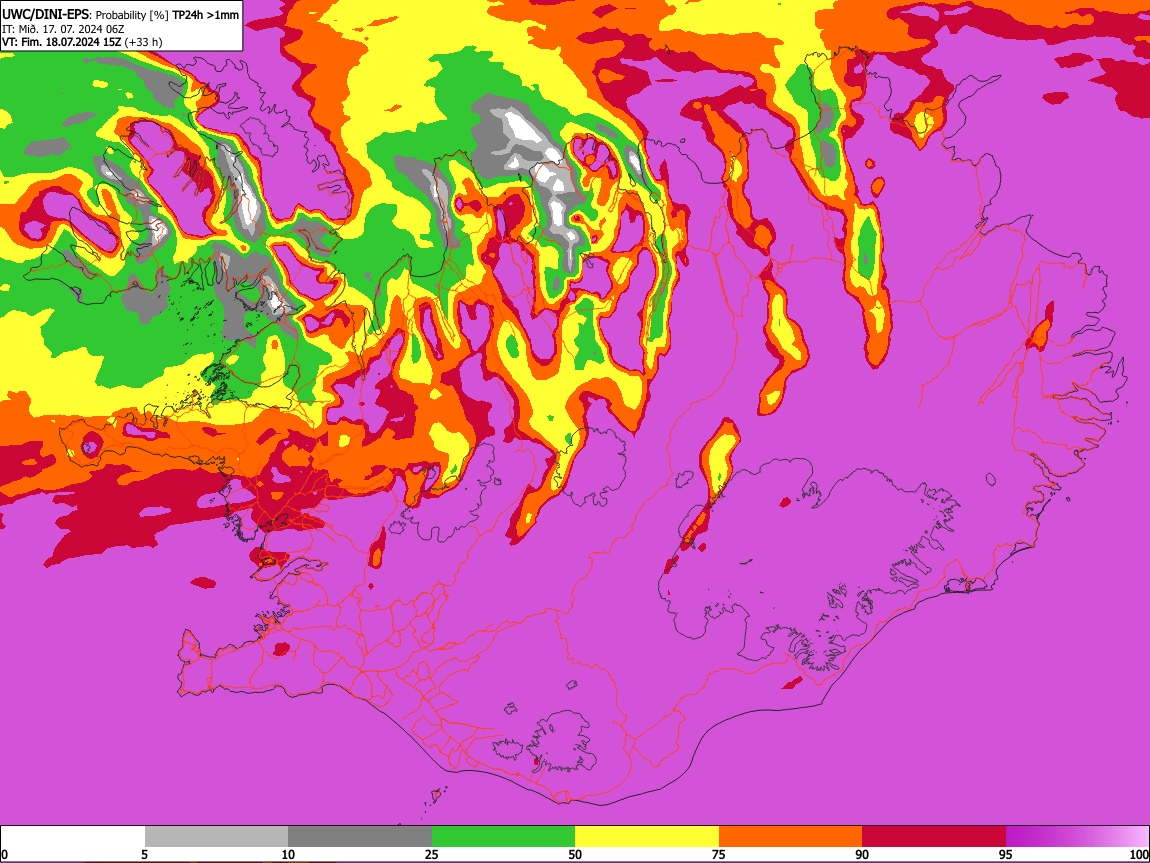Click the dark gray 10–25% legend band
Viewport: 1150px width, 863px height.
(x=360, y=837)
